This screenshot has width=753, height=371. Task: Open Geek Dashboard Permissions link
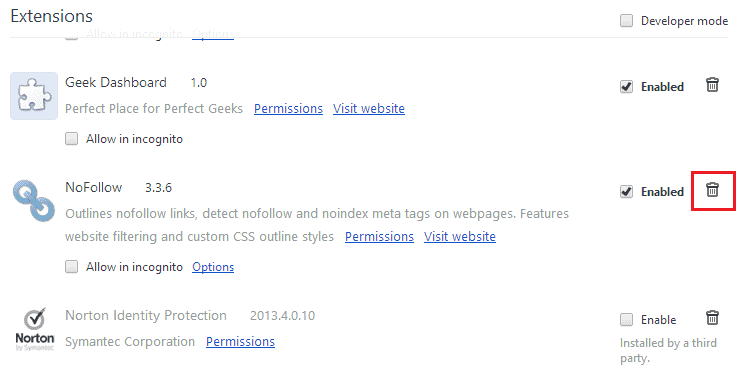pyautogui.click(x=288, y=108)
